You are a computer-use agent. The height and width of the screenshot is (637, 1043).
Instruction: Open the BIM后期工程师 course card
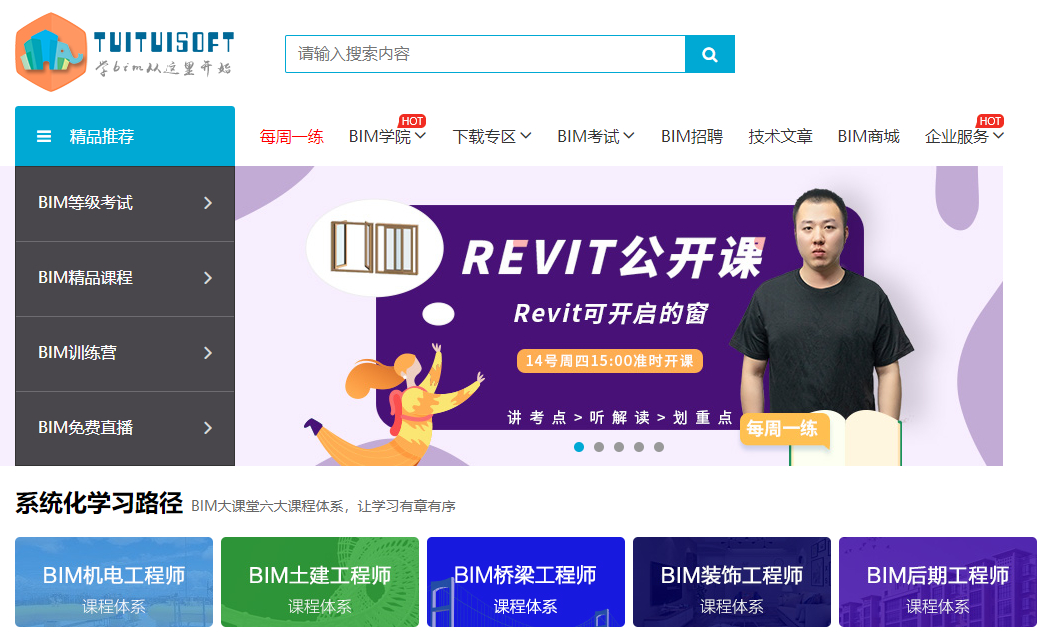click(x=938, y=582)
